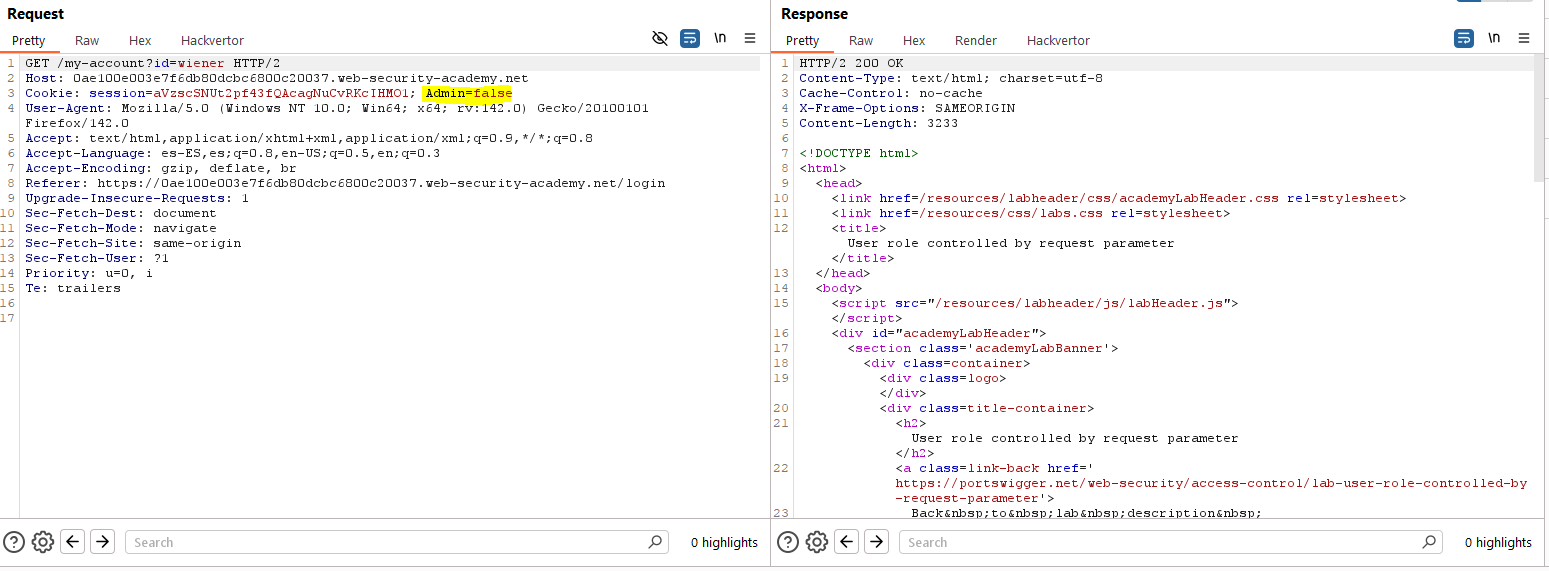This screenshot has width=1549, height=571.
Task: Open Response search help icon
Action: [788, 542]
